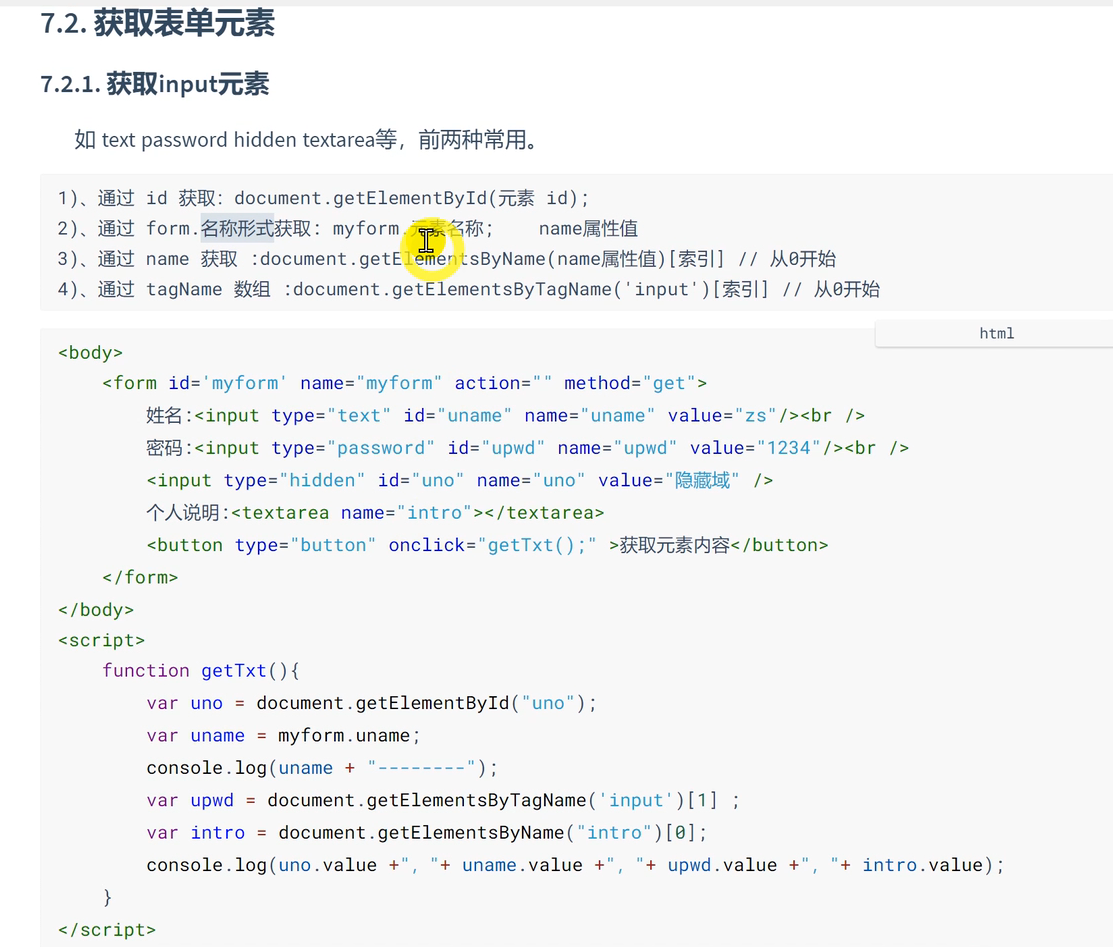Click the closing </body> tag

(96, 610)
